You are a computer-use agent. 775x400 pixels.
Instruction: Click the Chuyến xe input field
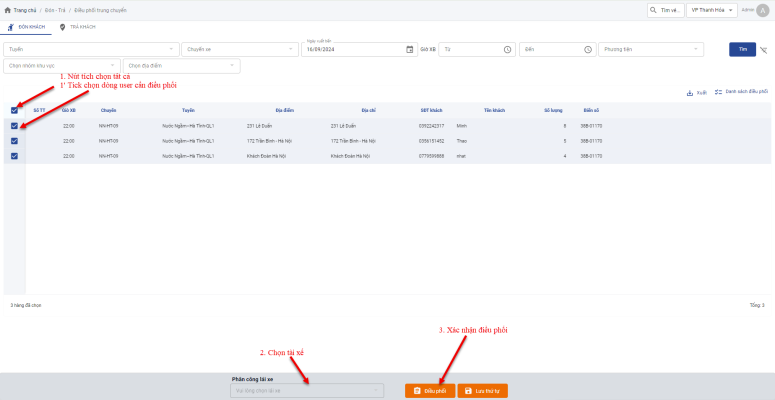click(x=239, y=49)
